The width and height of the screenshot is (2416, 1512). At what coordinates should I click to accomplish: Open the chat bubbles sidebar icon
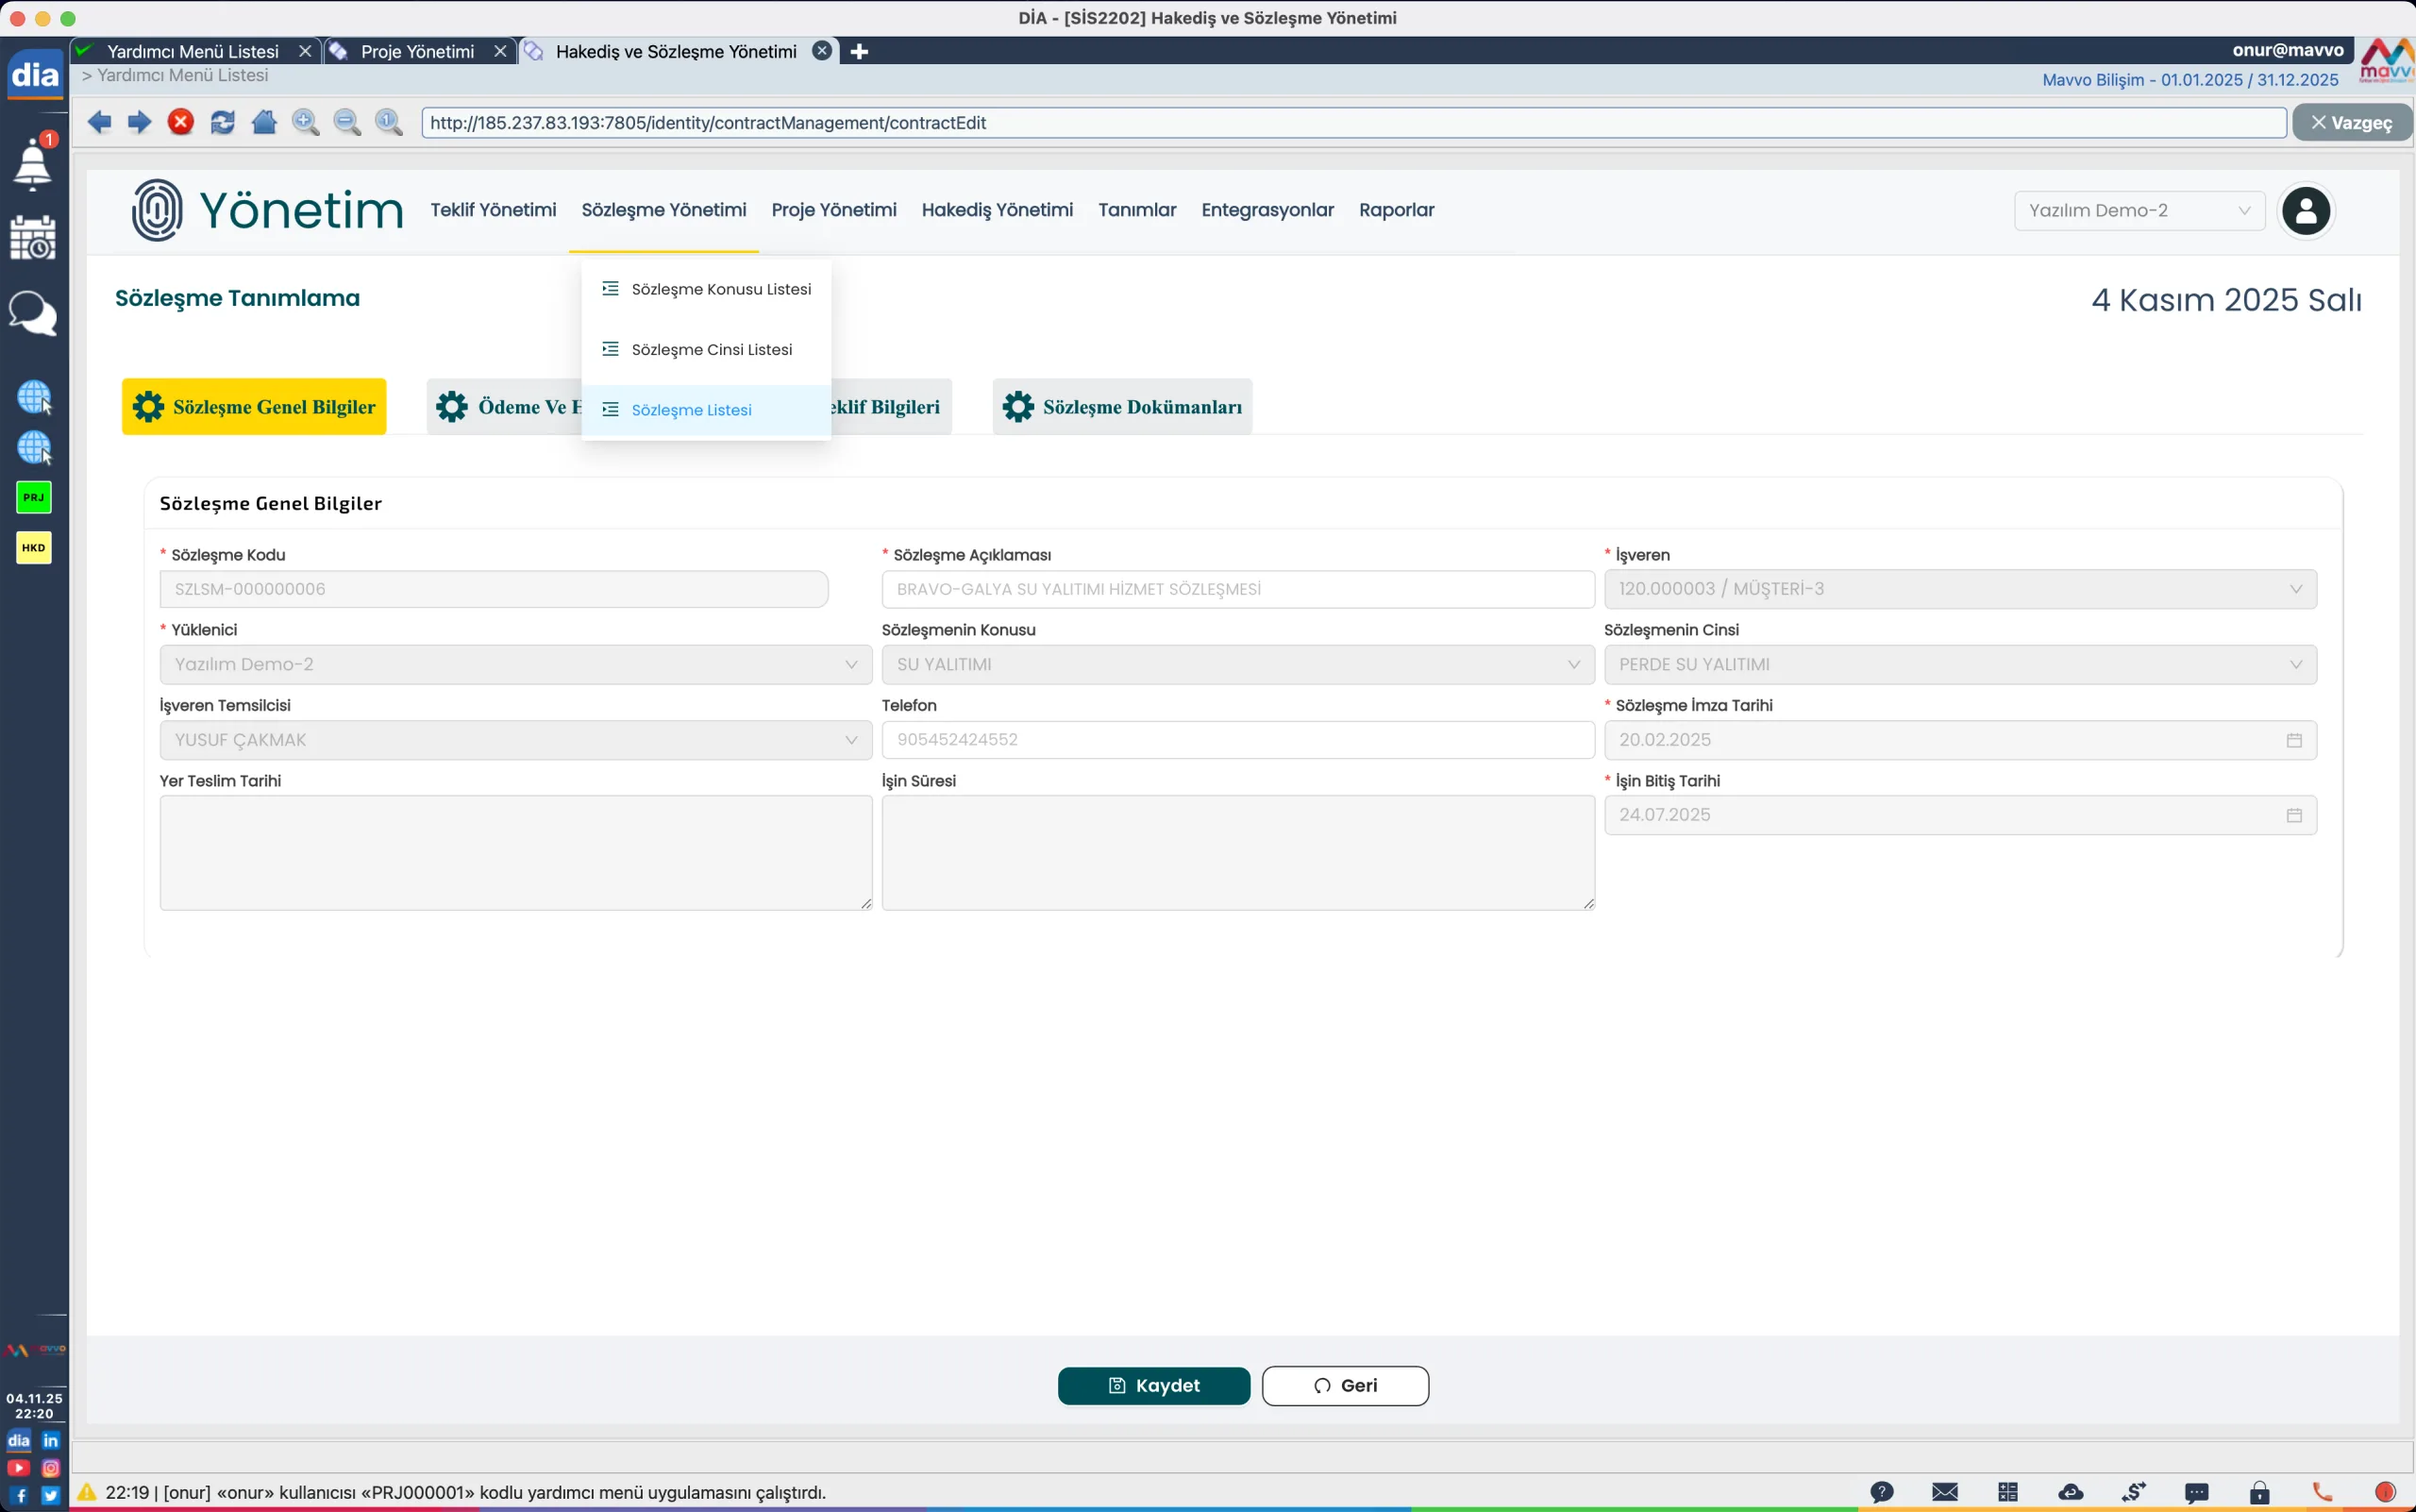[x=33, y=314]
